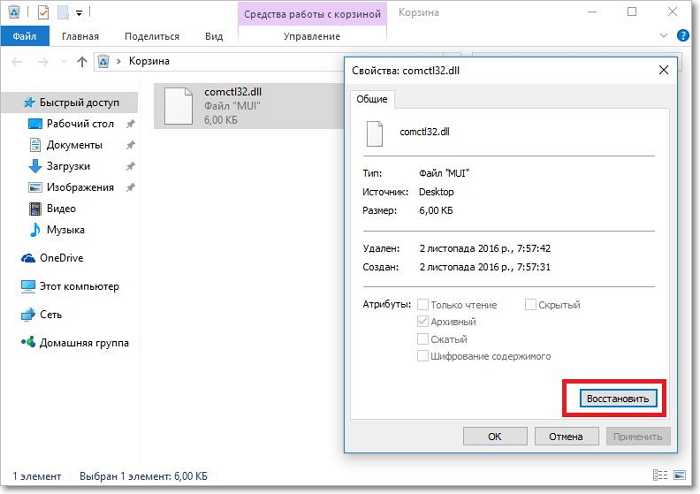Viewport: 700px width, 494px height.
Task: Click the Применить button
Action: tap(638, 436)
